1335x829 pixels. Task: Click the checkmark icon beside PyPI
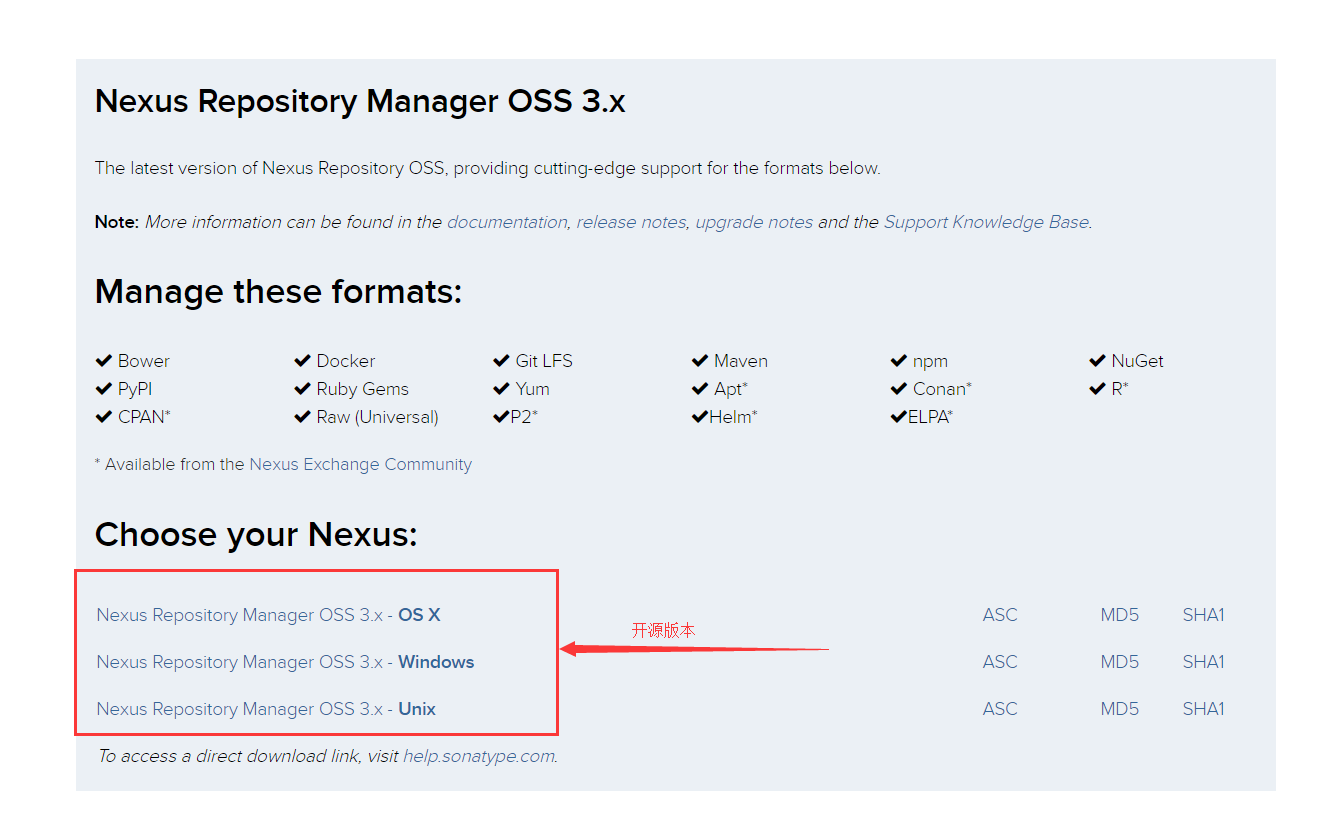(103, 389)
